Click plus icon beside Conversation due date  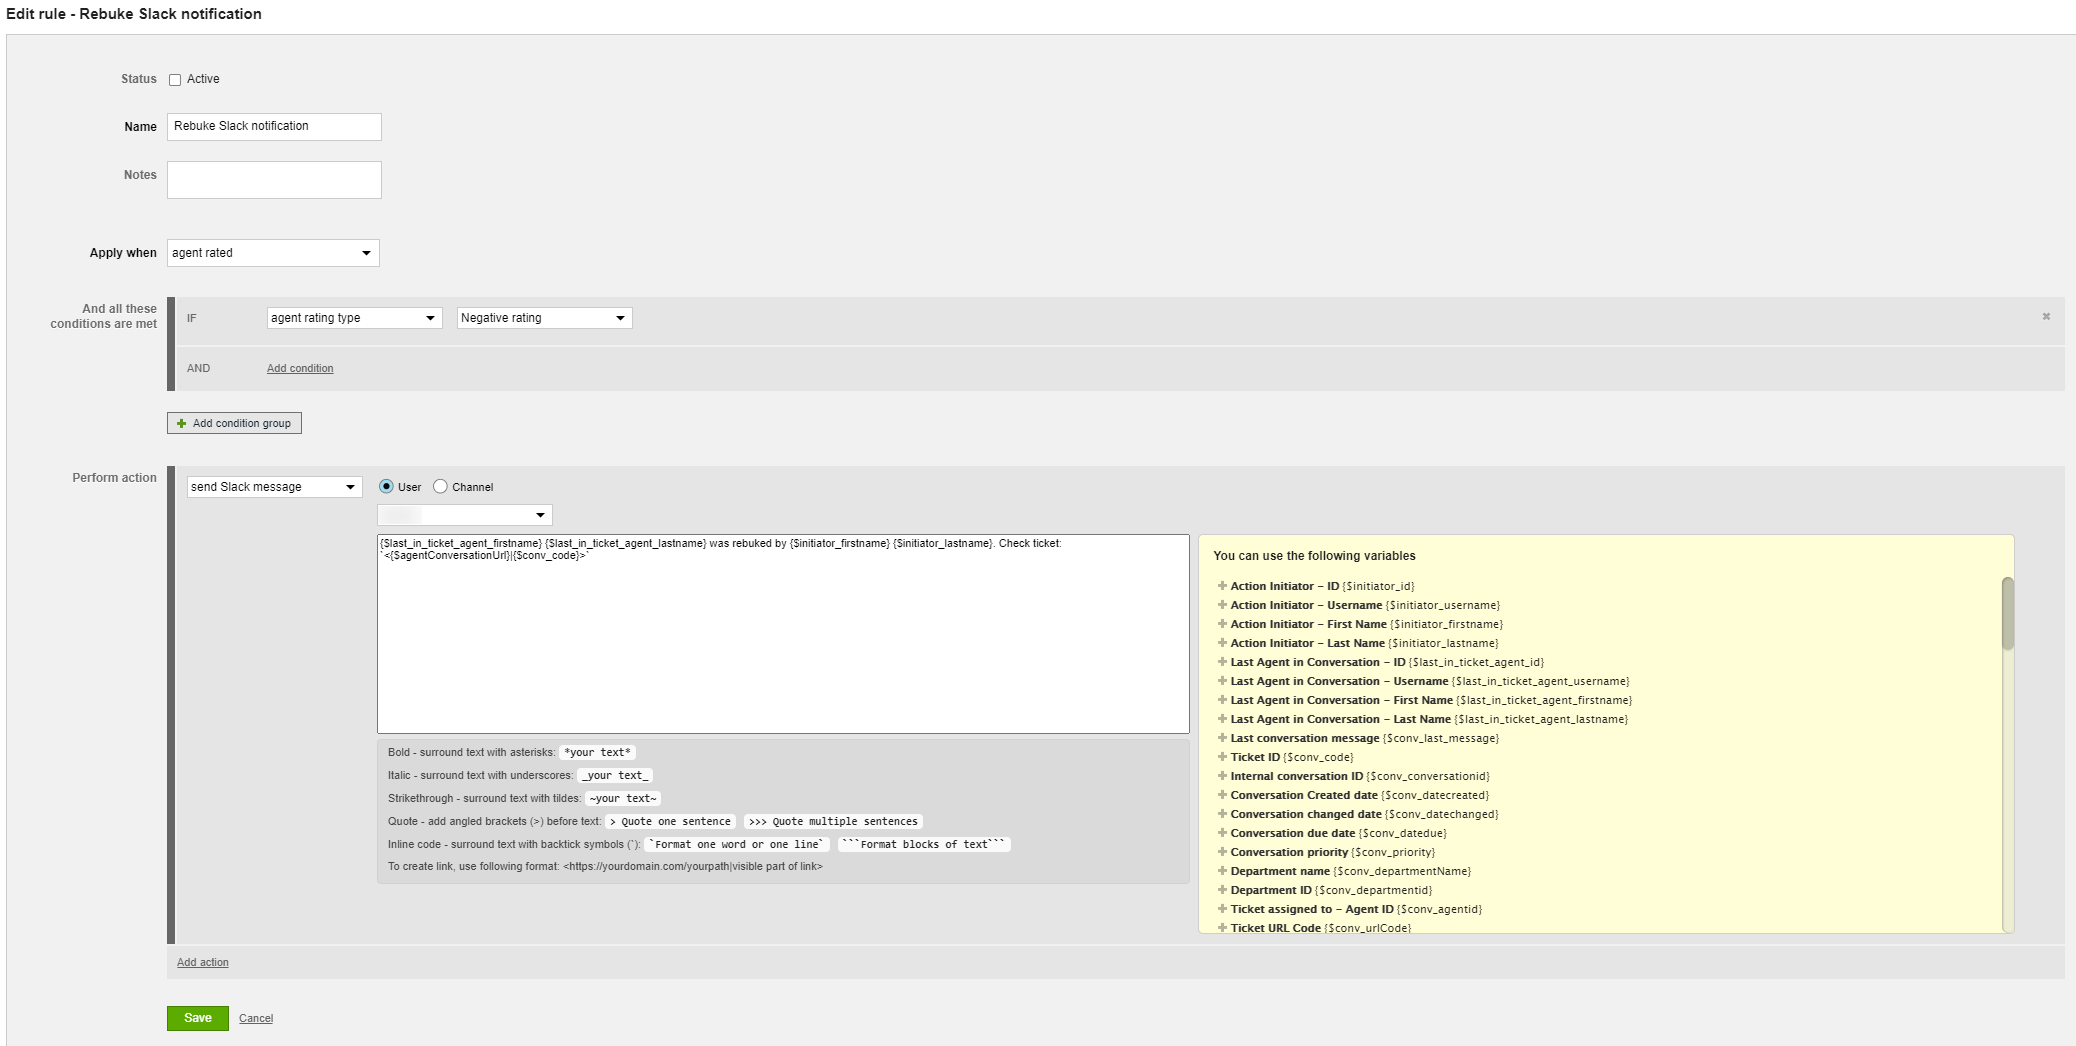[1222, 833]
